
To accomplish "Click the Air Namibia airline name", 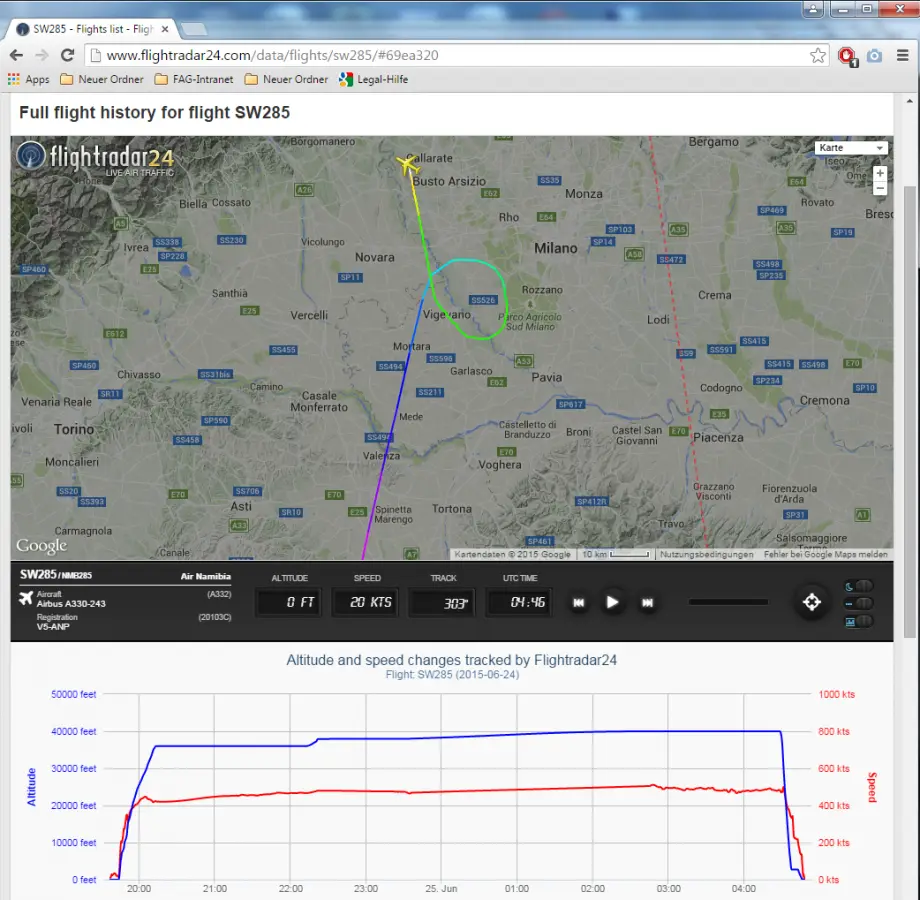I will (x=205, y=576).
